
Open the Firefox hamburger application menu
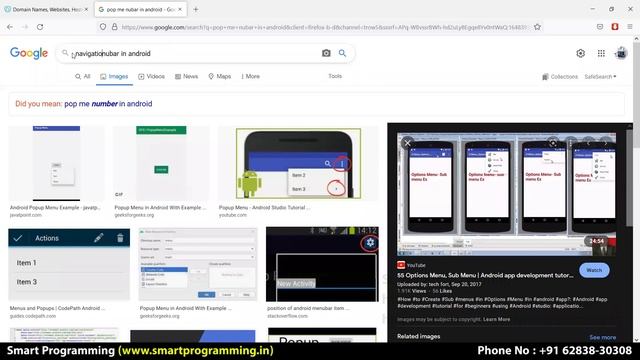click(630, 27)
